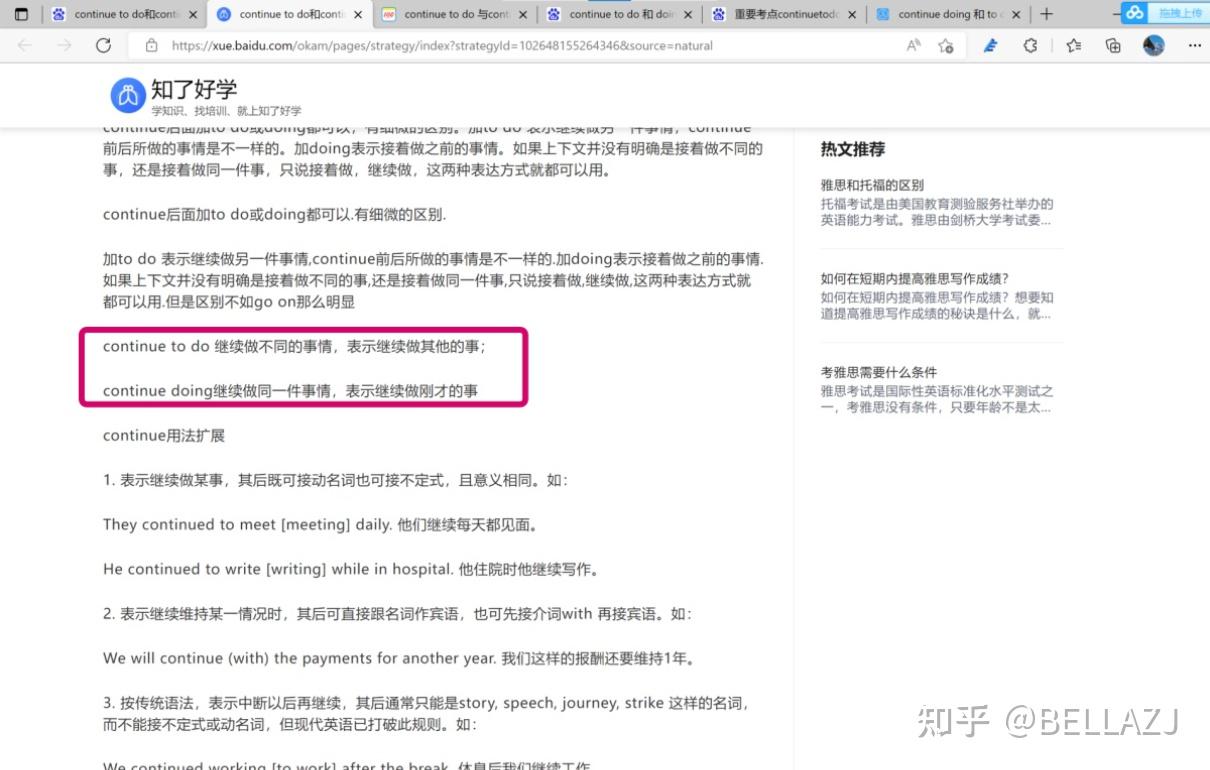Screen dimensions: 1210x770
Task: Click the 知了好学 owl logo
Action: [x=127, y=94]
